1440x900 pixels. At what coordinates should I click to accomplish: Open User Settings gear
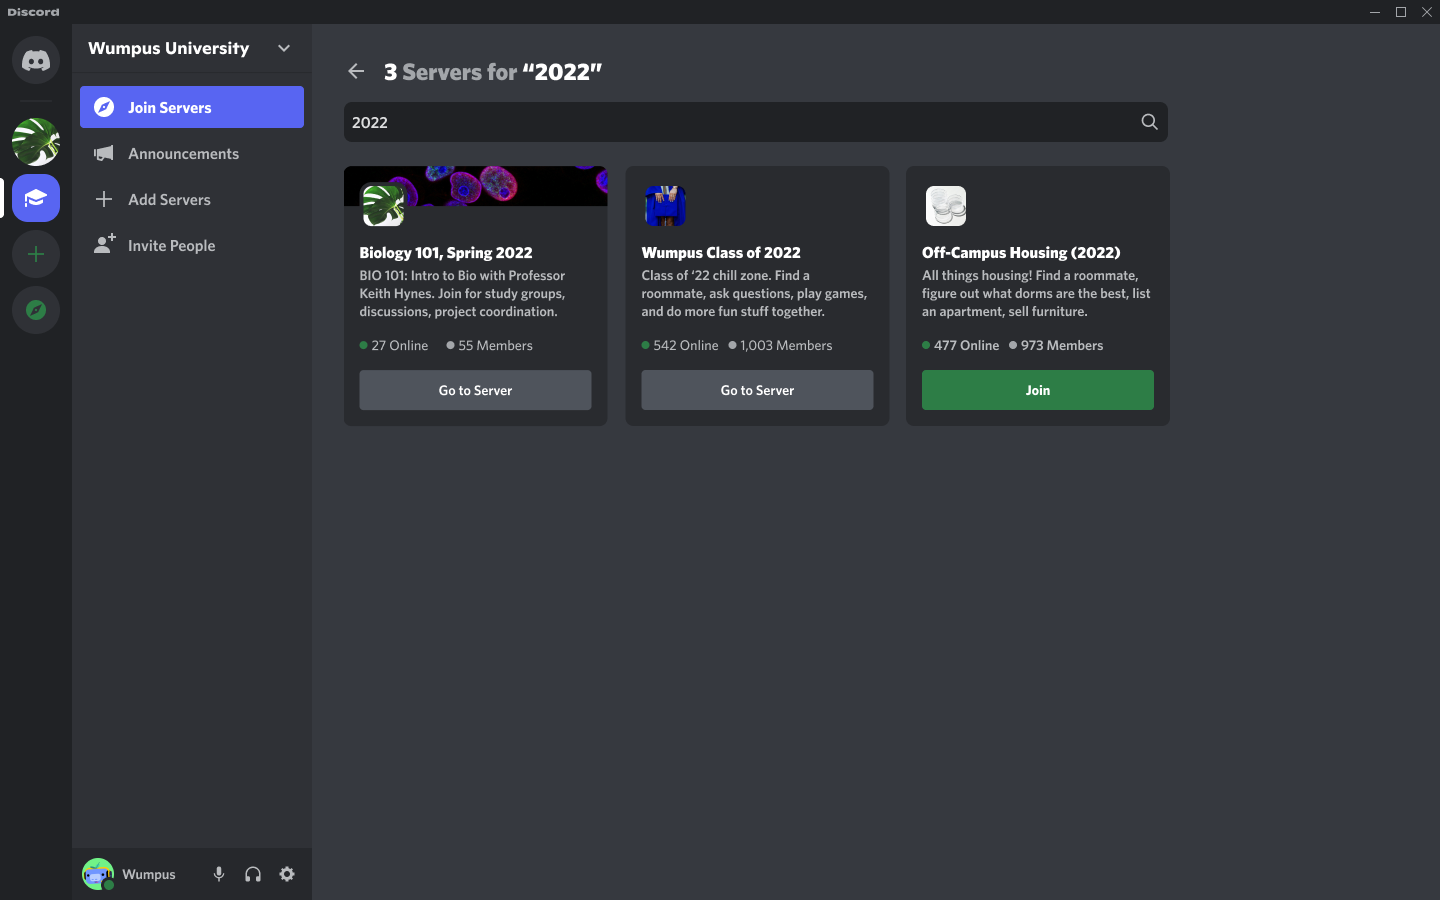click(286, 874)
